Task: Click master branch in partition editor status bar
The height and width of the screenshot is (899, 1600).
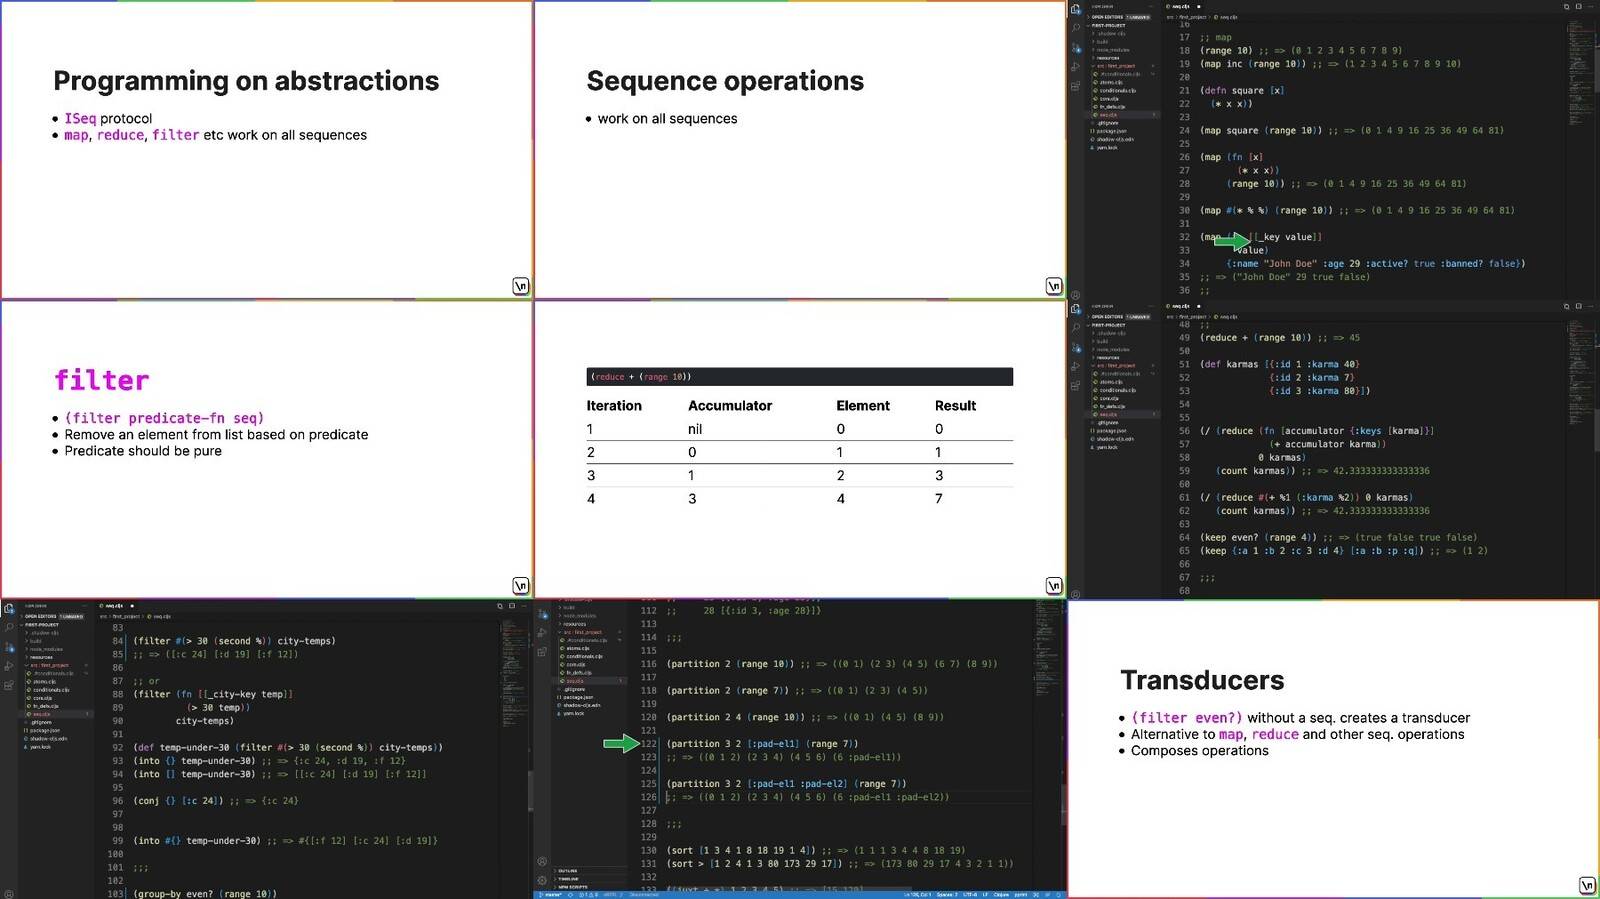Action: (x=550, y=894)
